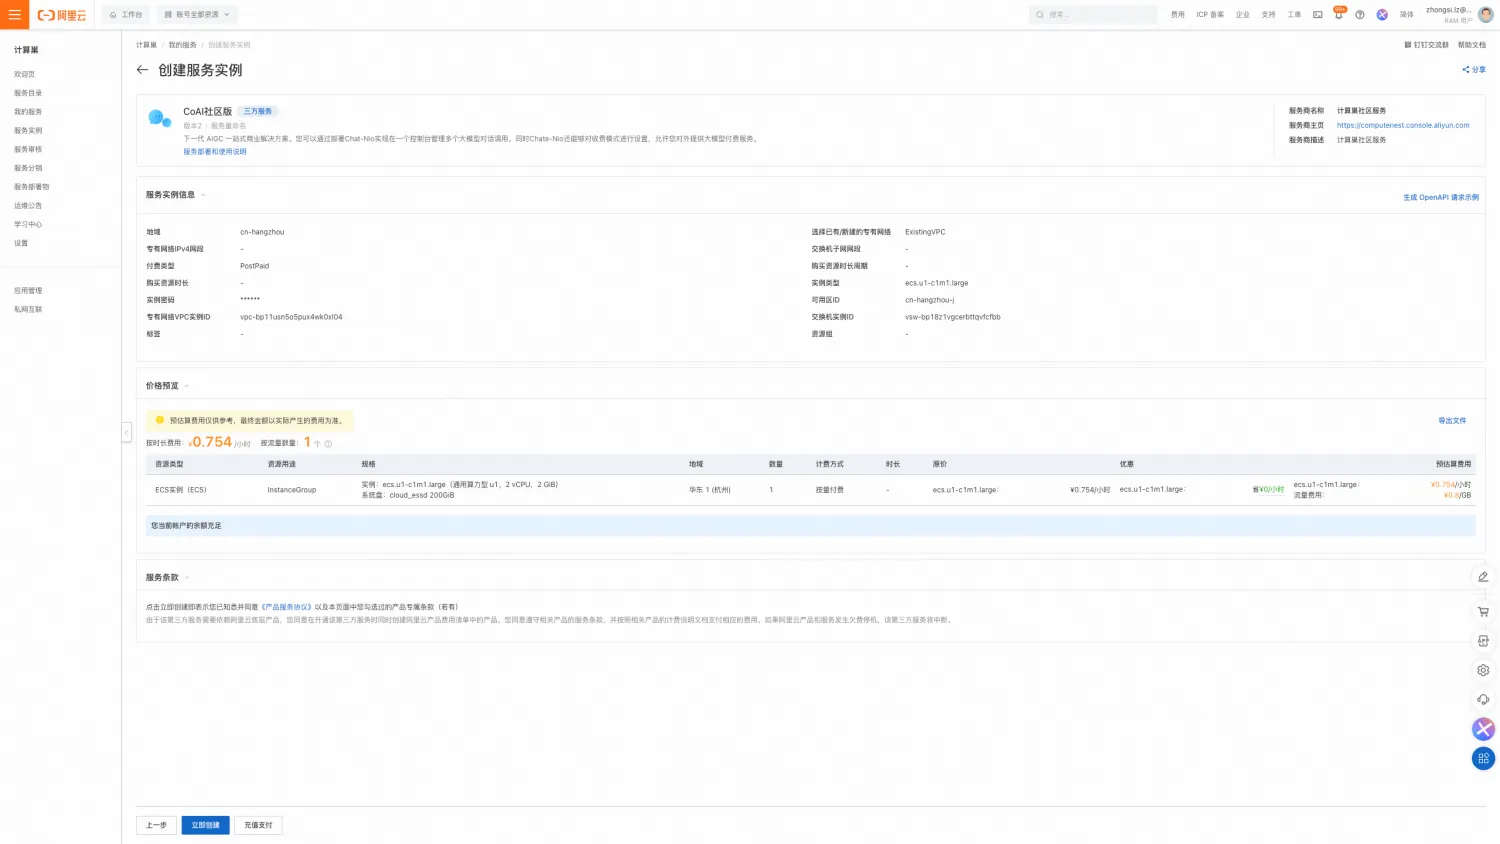Go back with the arrow icon

[142, 70]
